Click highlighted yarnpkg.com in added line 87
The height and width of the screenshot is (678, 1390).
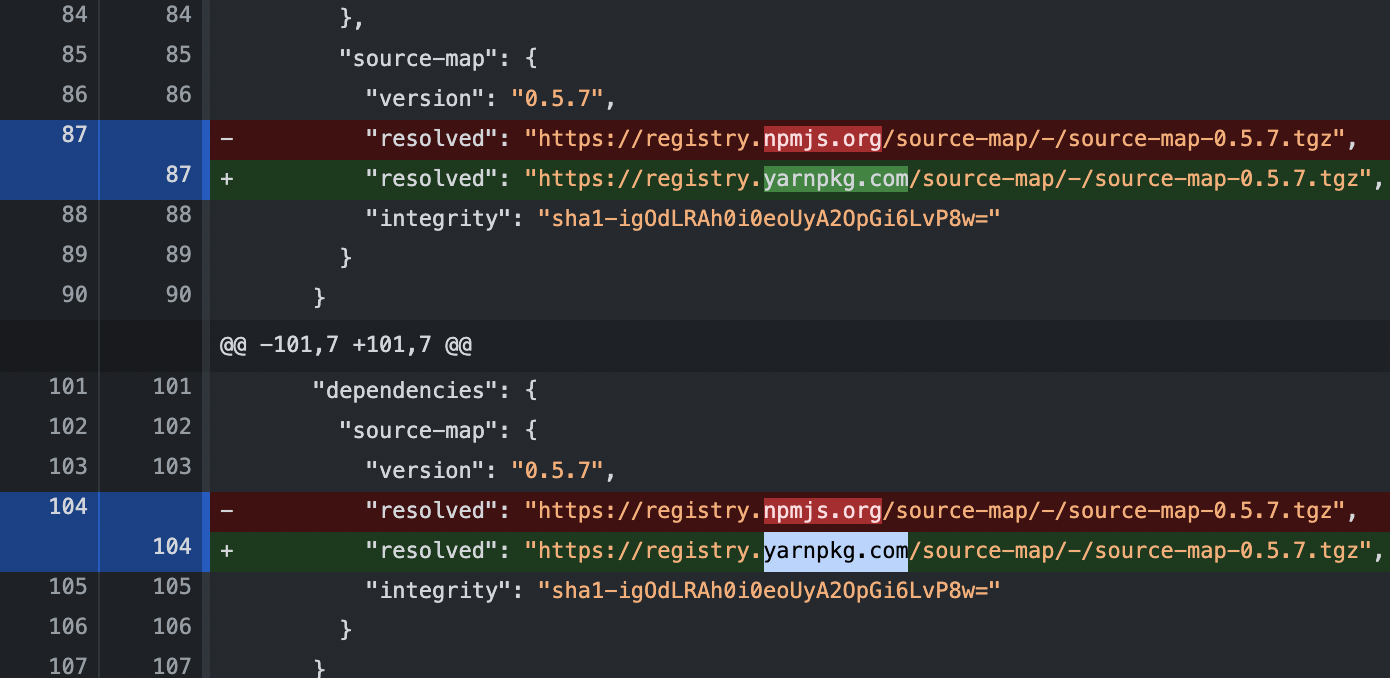tap(836, 179)
